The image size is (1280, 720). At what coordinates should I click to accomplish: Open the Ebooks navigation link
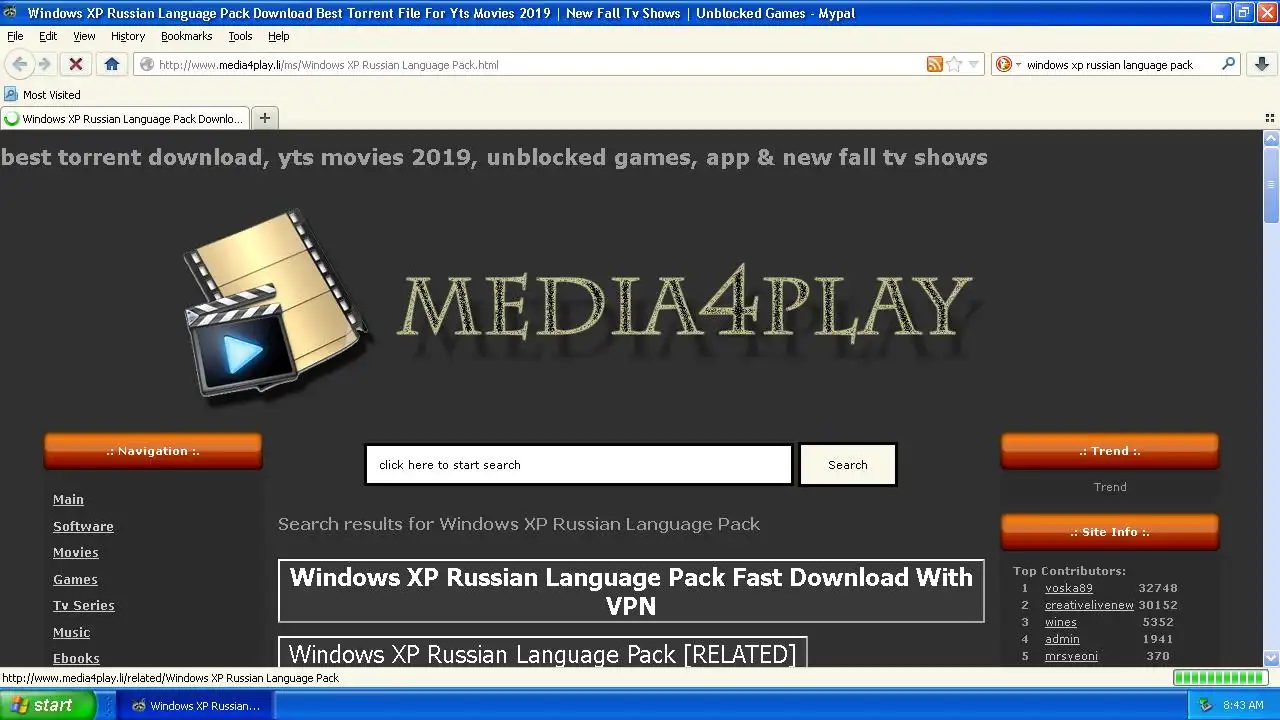[76, 658]
